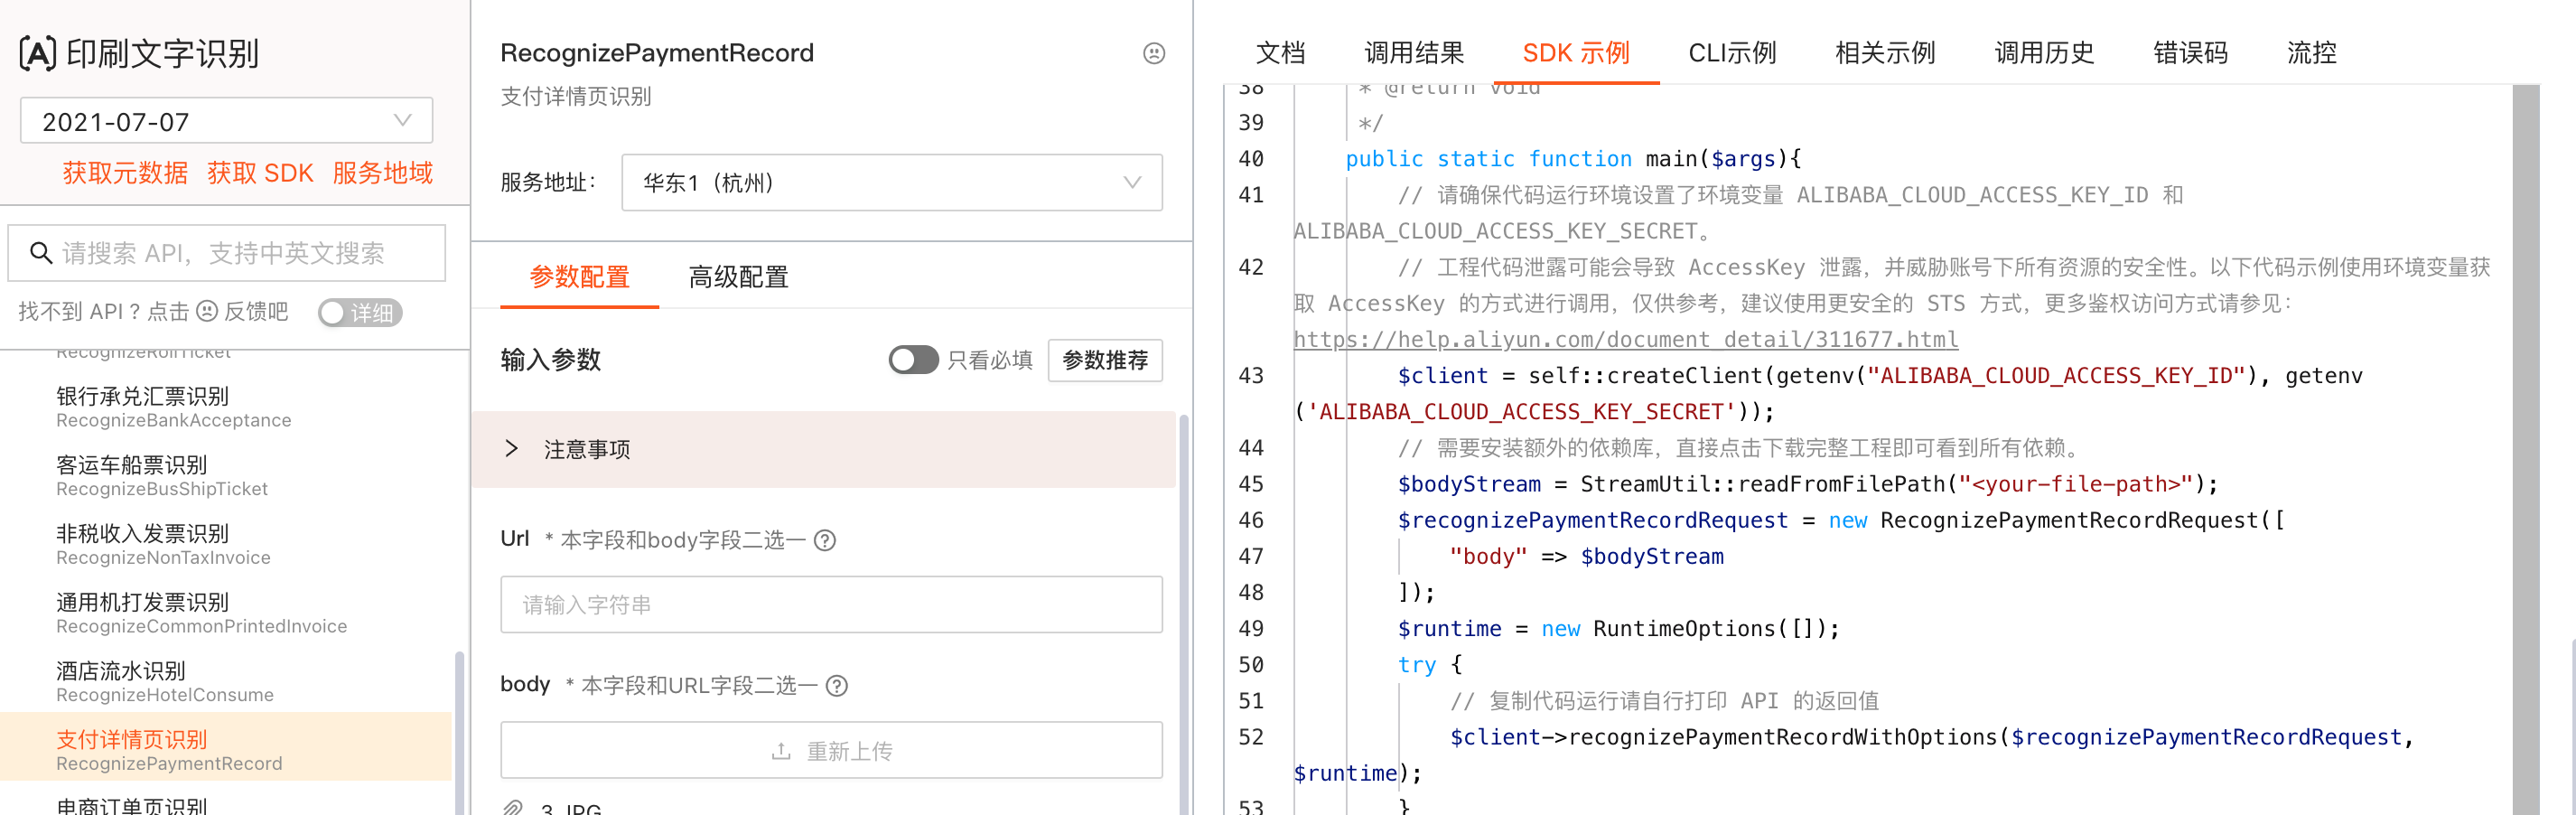Switch to the 调用结果 tab
Image resolution: width=2576 pixels, height=815 pixels.
pos(1414,52)
